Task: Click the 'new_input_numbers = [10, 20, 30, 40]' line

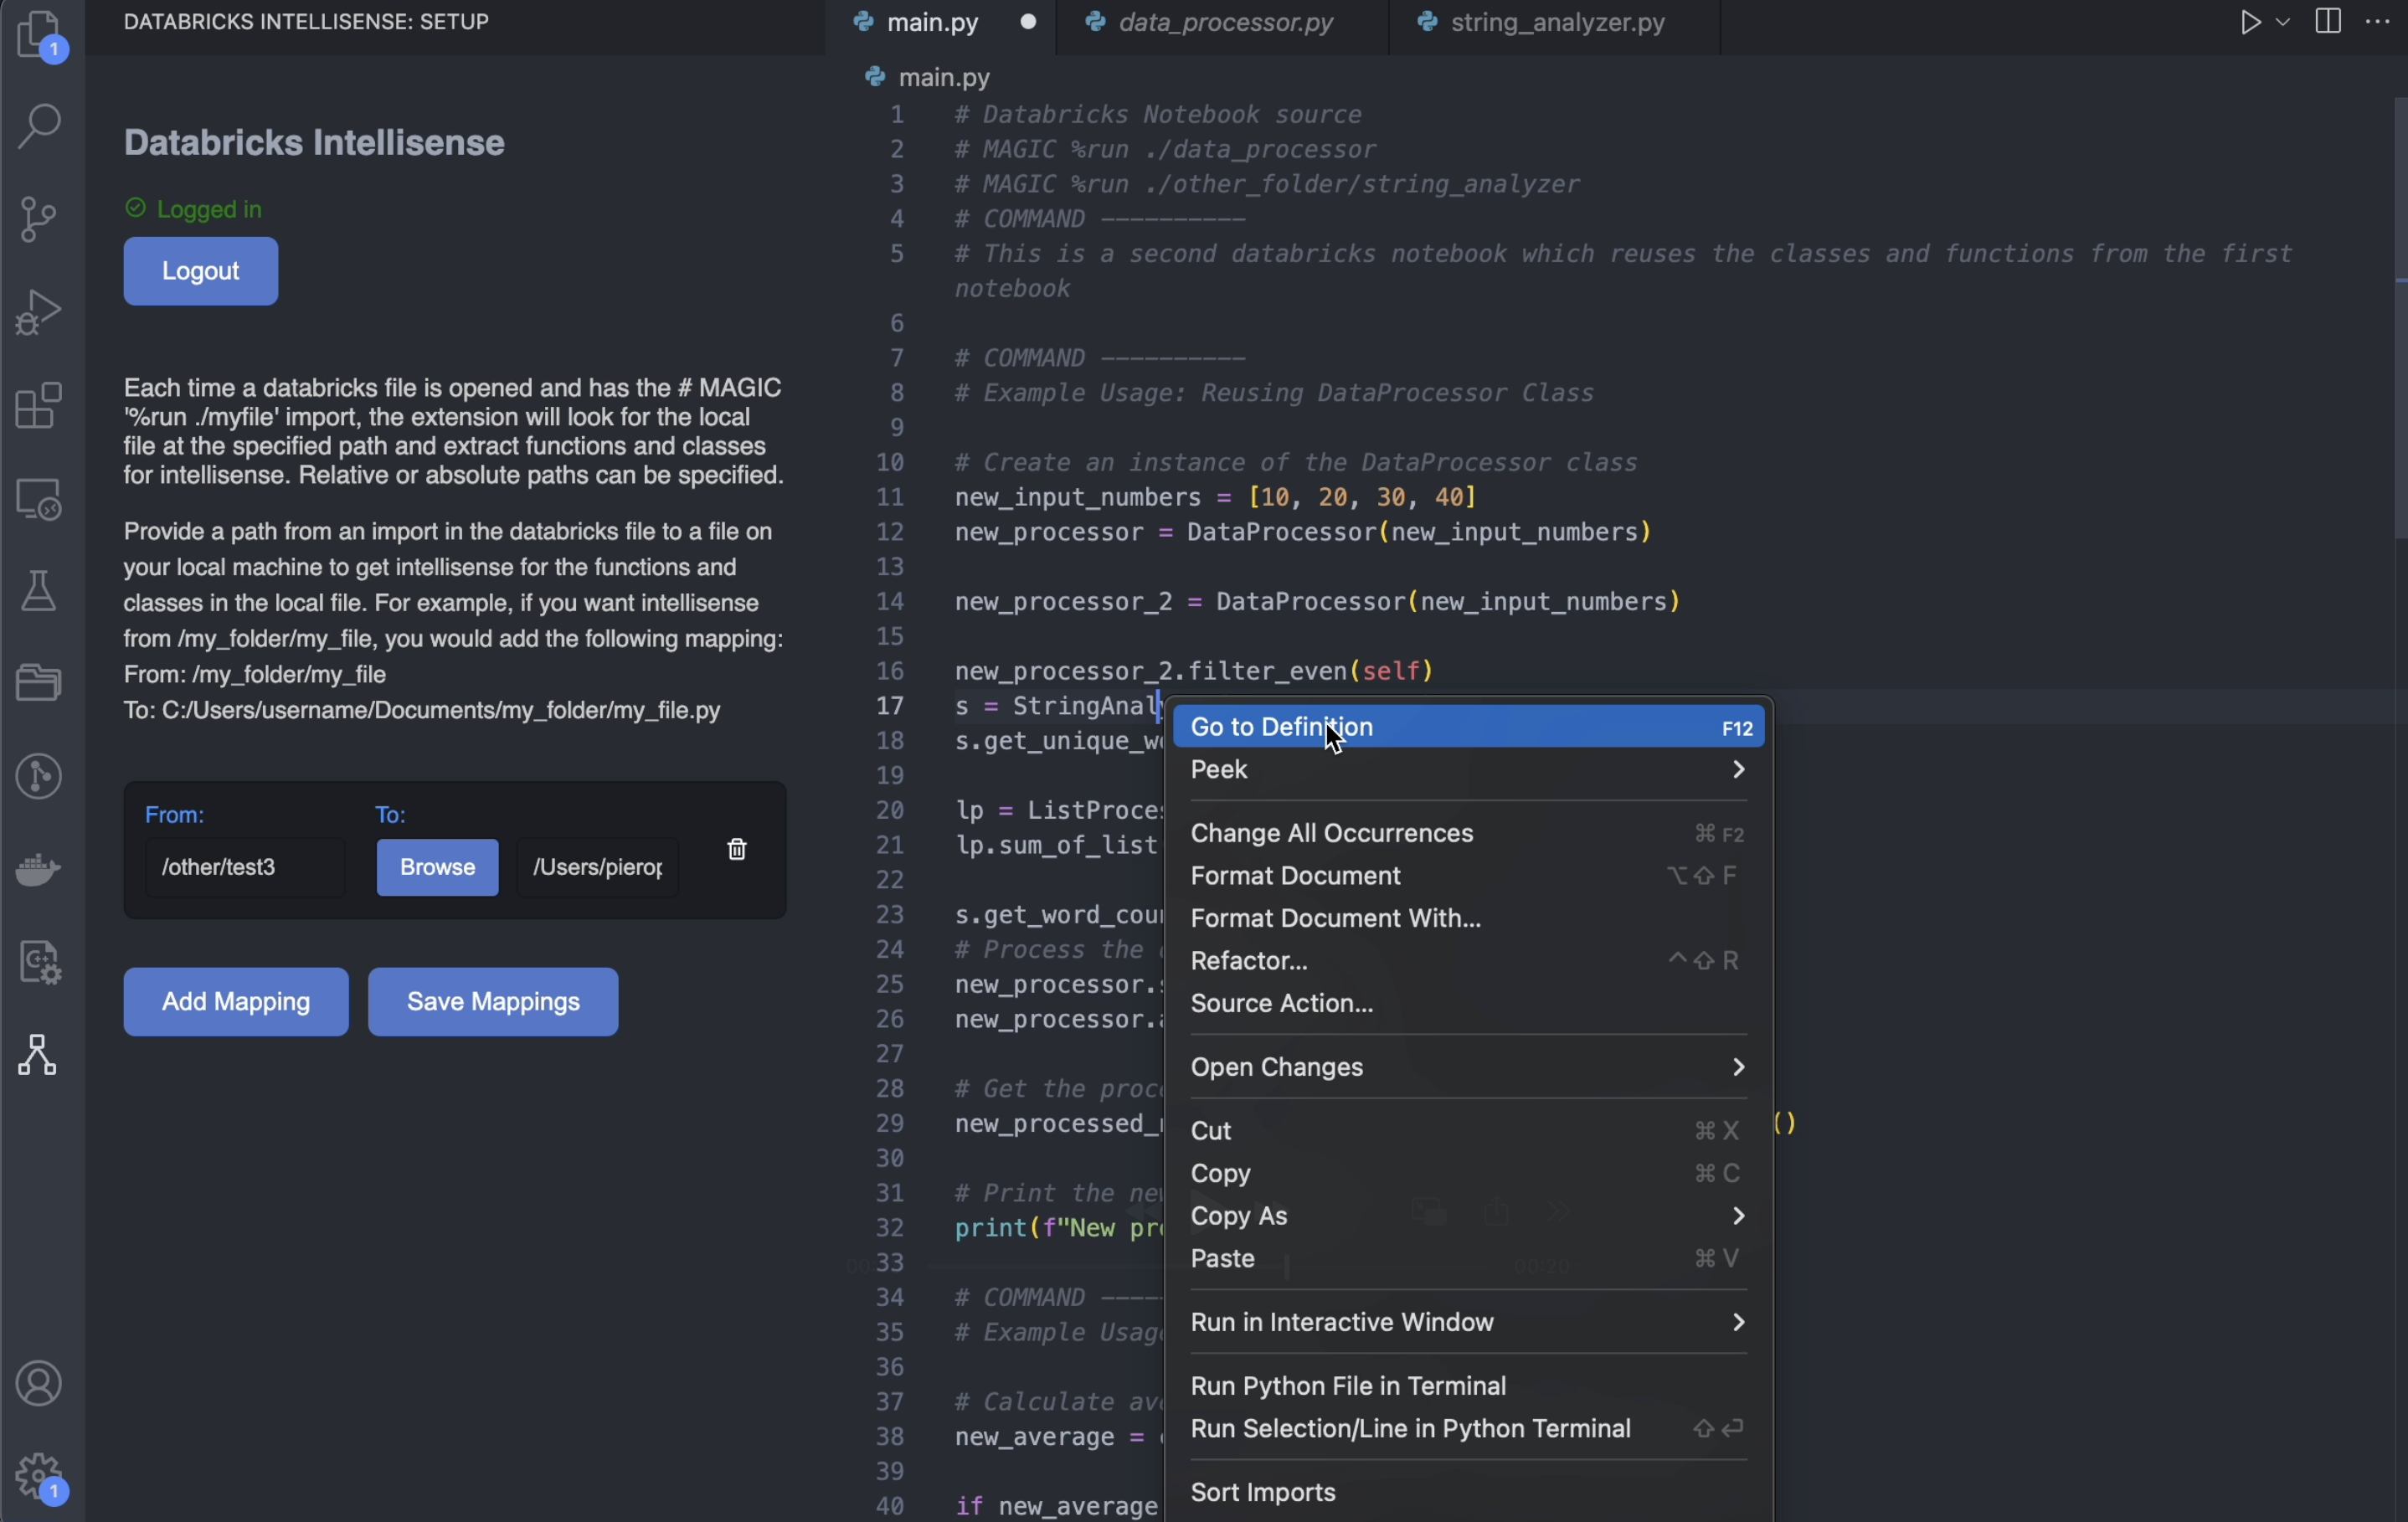Action: [x=1215, y=497]
